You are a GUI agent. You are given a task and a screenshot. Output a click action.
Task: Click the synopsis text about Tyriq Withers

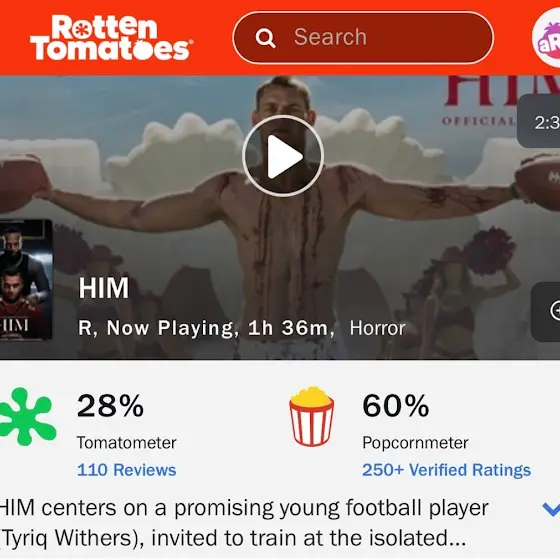[x=244, y=523]
